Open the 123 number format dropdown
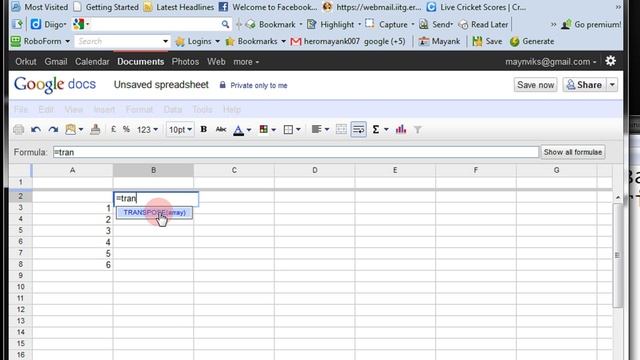Viewport: 640px width, 360px height. coord(147,130)
